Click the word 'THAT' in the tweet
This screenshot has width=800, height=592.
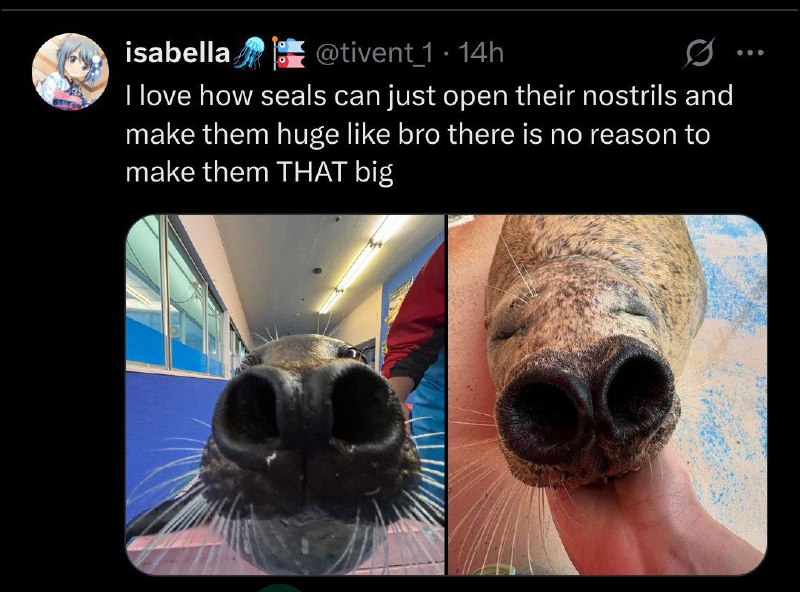coord(312,172)
